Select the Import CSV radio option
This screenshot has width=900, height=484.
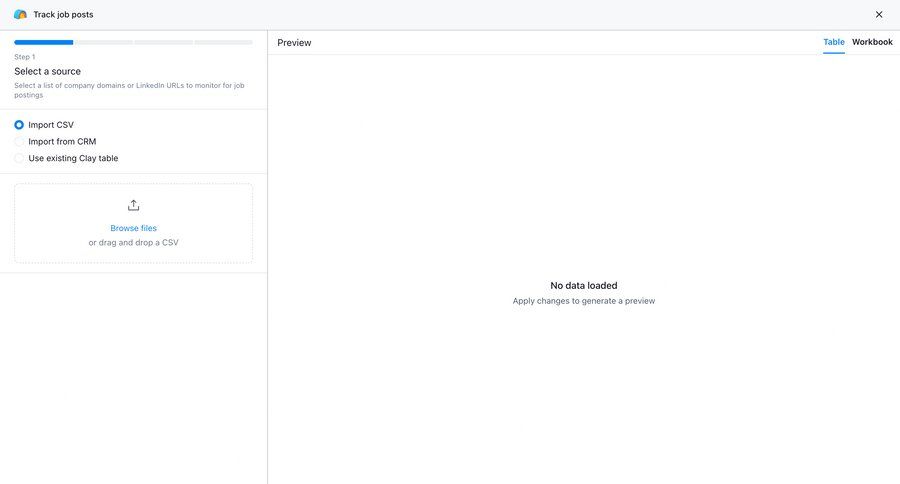tap(19, 125)
